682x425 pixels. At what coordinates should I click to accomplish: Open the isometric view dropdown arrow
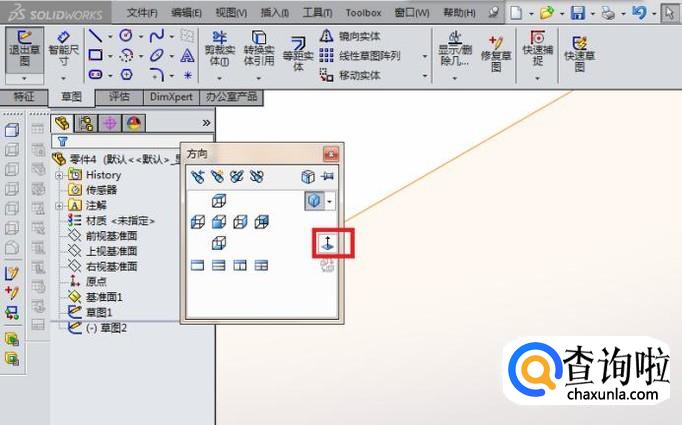330,201
